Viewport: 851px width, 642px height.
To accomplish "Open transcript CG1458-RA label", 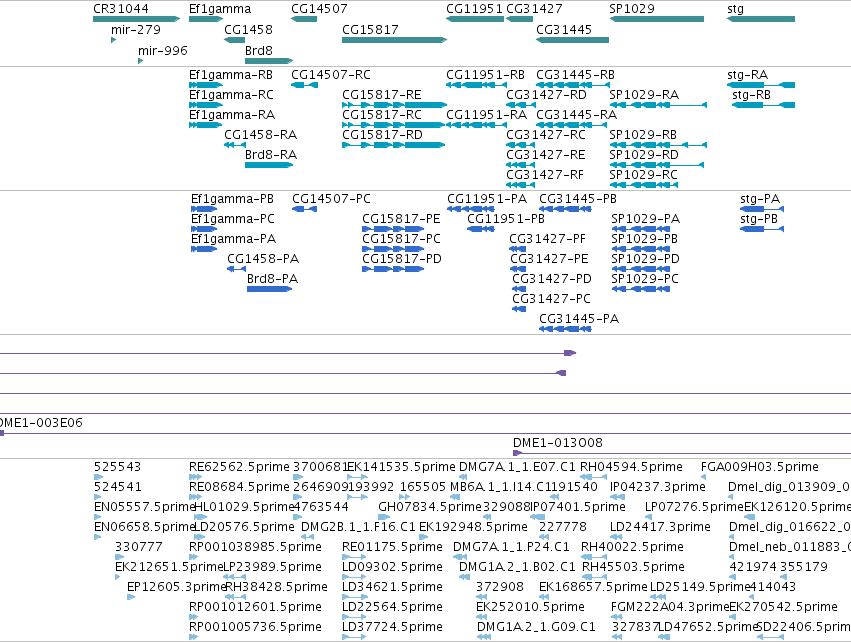I will point(260,134).
